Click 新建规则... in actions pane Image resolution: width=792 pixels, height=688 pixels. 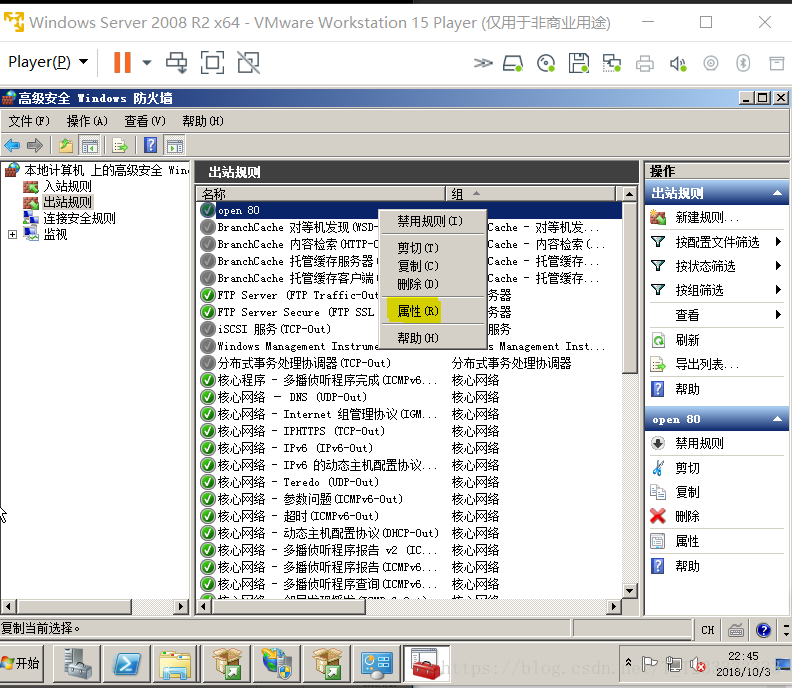point(707,218)
